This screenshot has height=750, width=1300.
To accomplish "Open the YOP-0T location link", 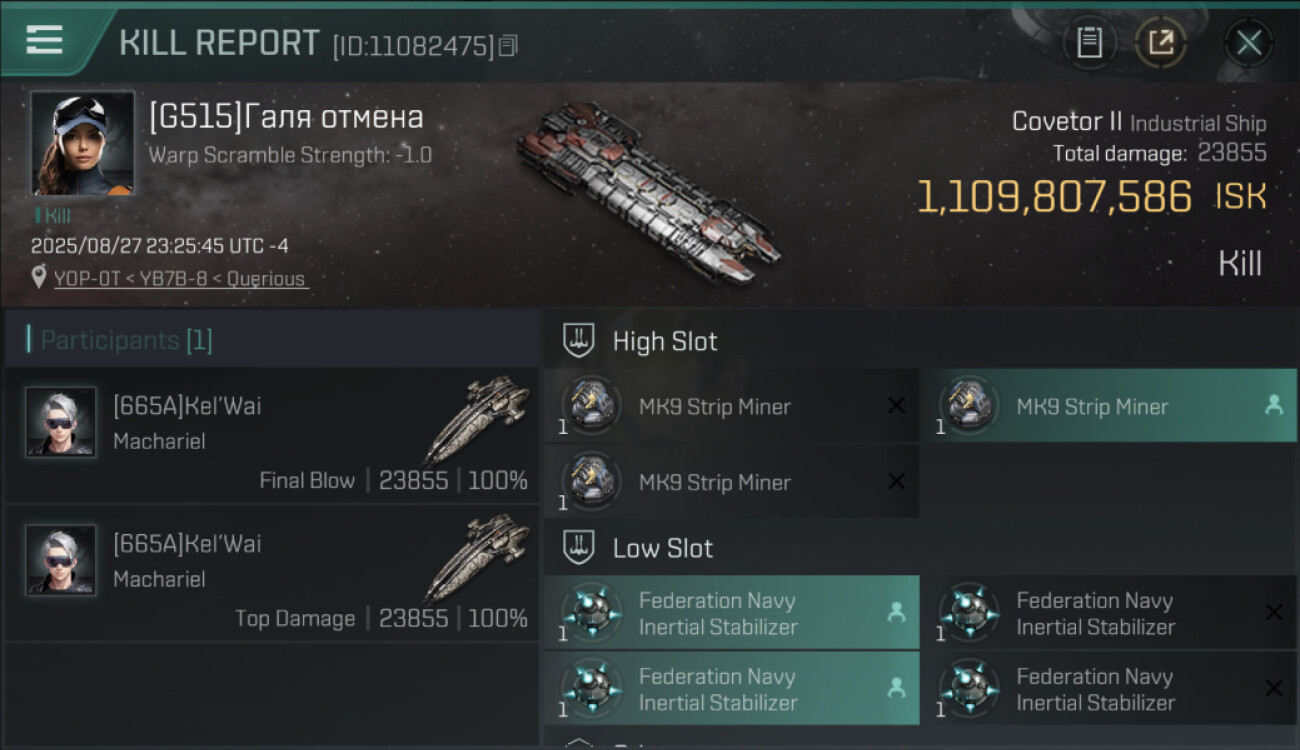I will click(180, 279).
